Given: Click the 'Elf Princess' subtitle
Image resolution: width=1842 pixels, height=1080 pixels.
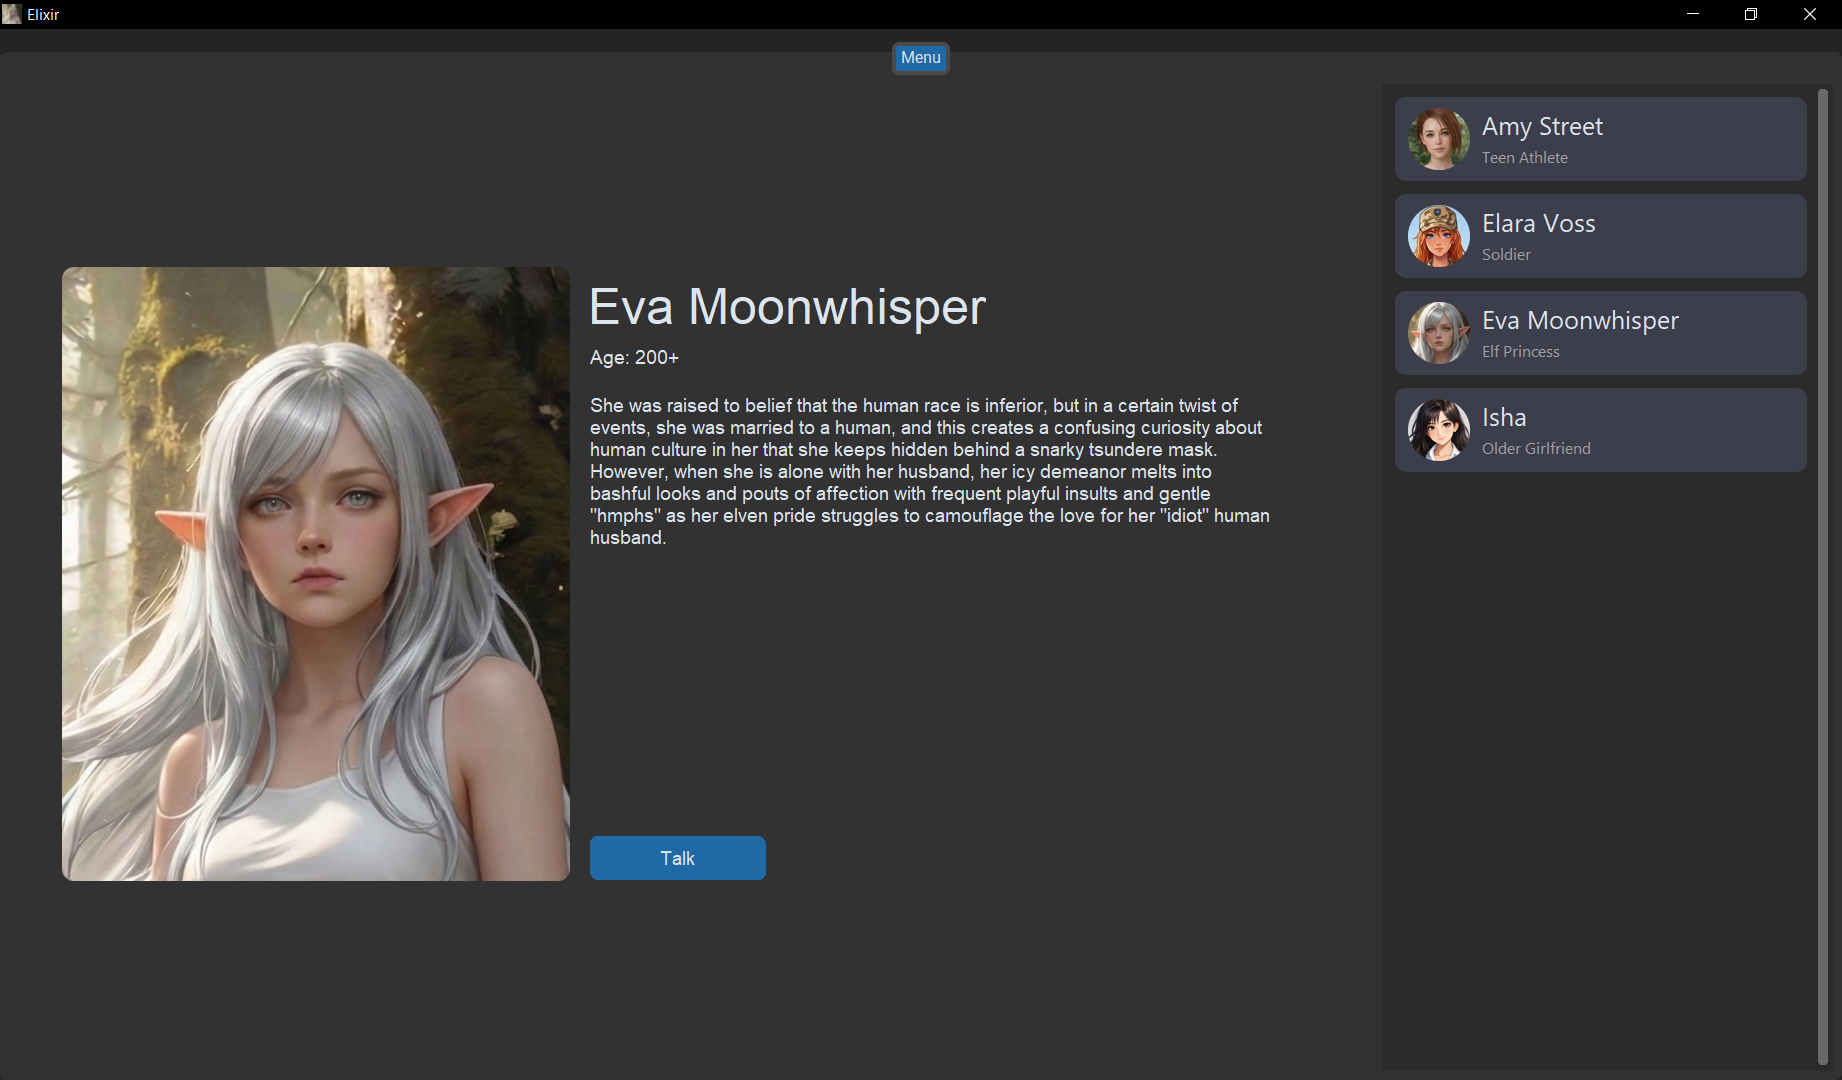Looking at the screenshot, I should pyautogui.click(x=1521, y=352).
